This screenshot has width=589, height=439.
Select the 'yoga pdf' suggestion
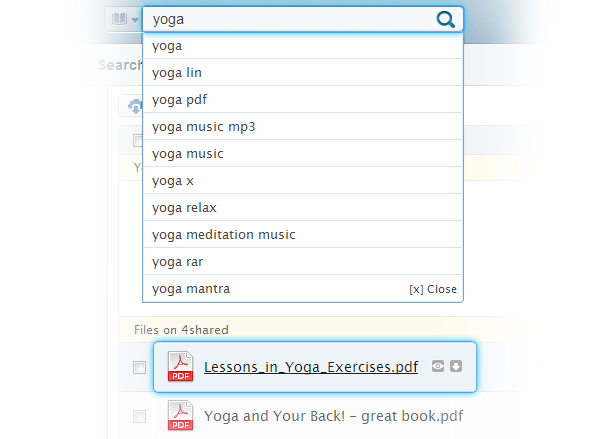pos(303,100)
